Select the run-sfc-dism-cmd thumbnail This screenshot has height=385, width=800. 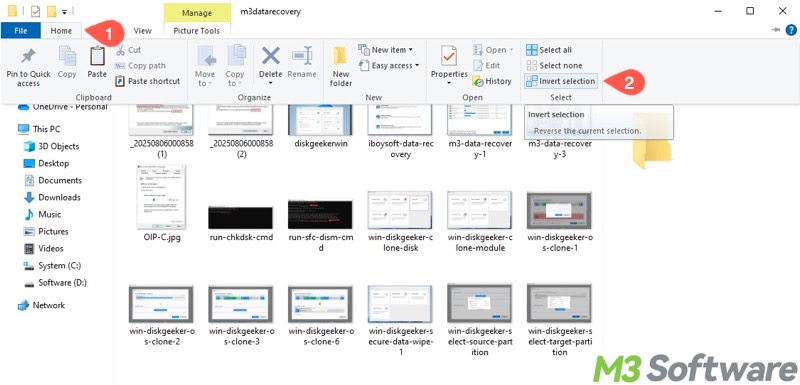[321, 214]
